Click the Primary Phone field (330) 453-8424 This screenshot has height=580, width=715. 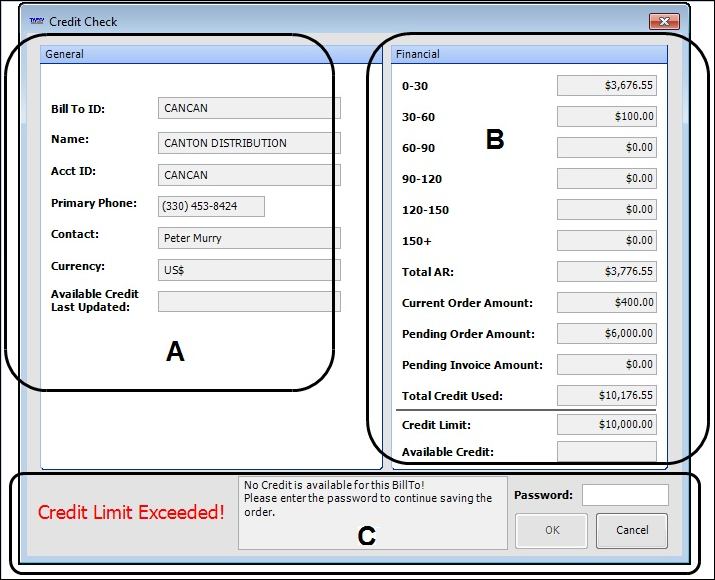tap(211, 206)
